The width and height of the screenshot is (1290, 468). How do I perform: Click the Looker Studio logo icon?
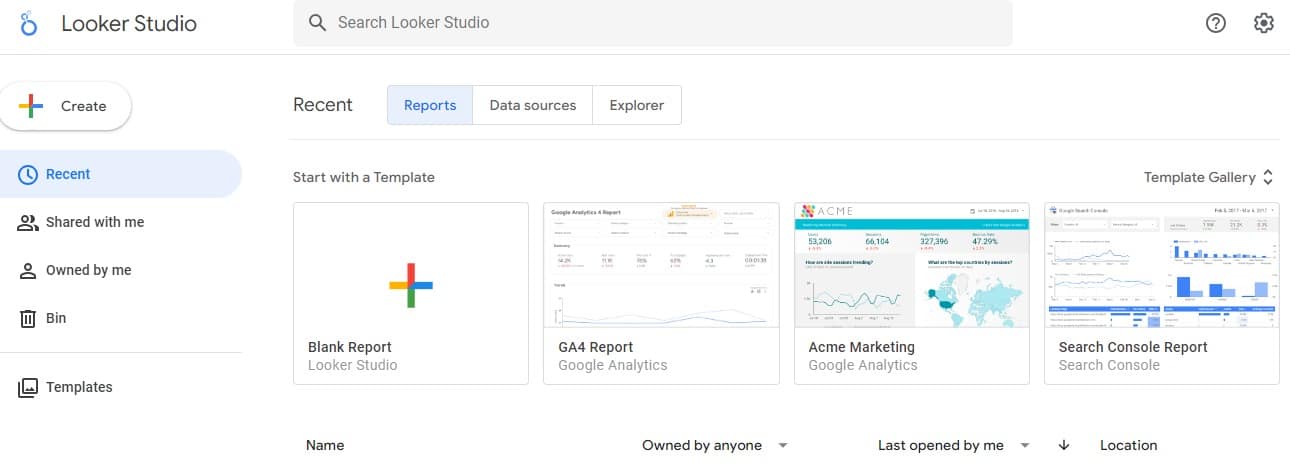29,24
